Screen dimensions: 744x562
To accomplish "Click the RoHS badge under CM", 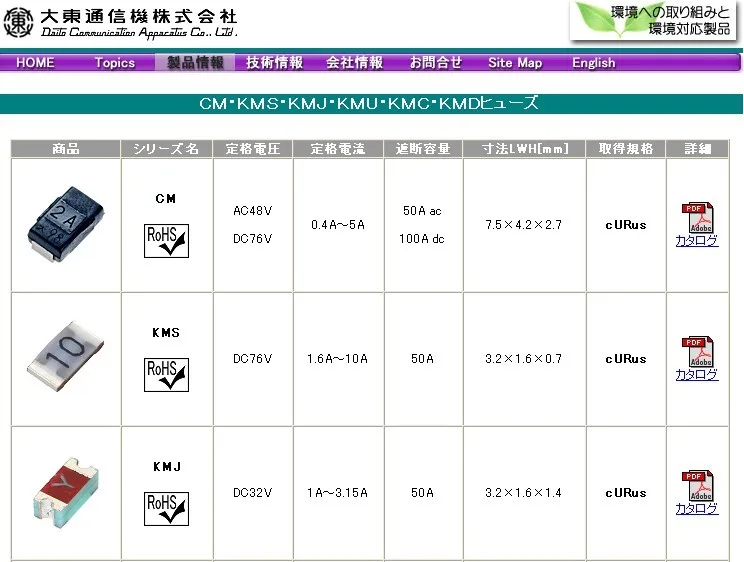I will coord(166,241).
